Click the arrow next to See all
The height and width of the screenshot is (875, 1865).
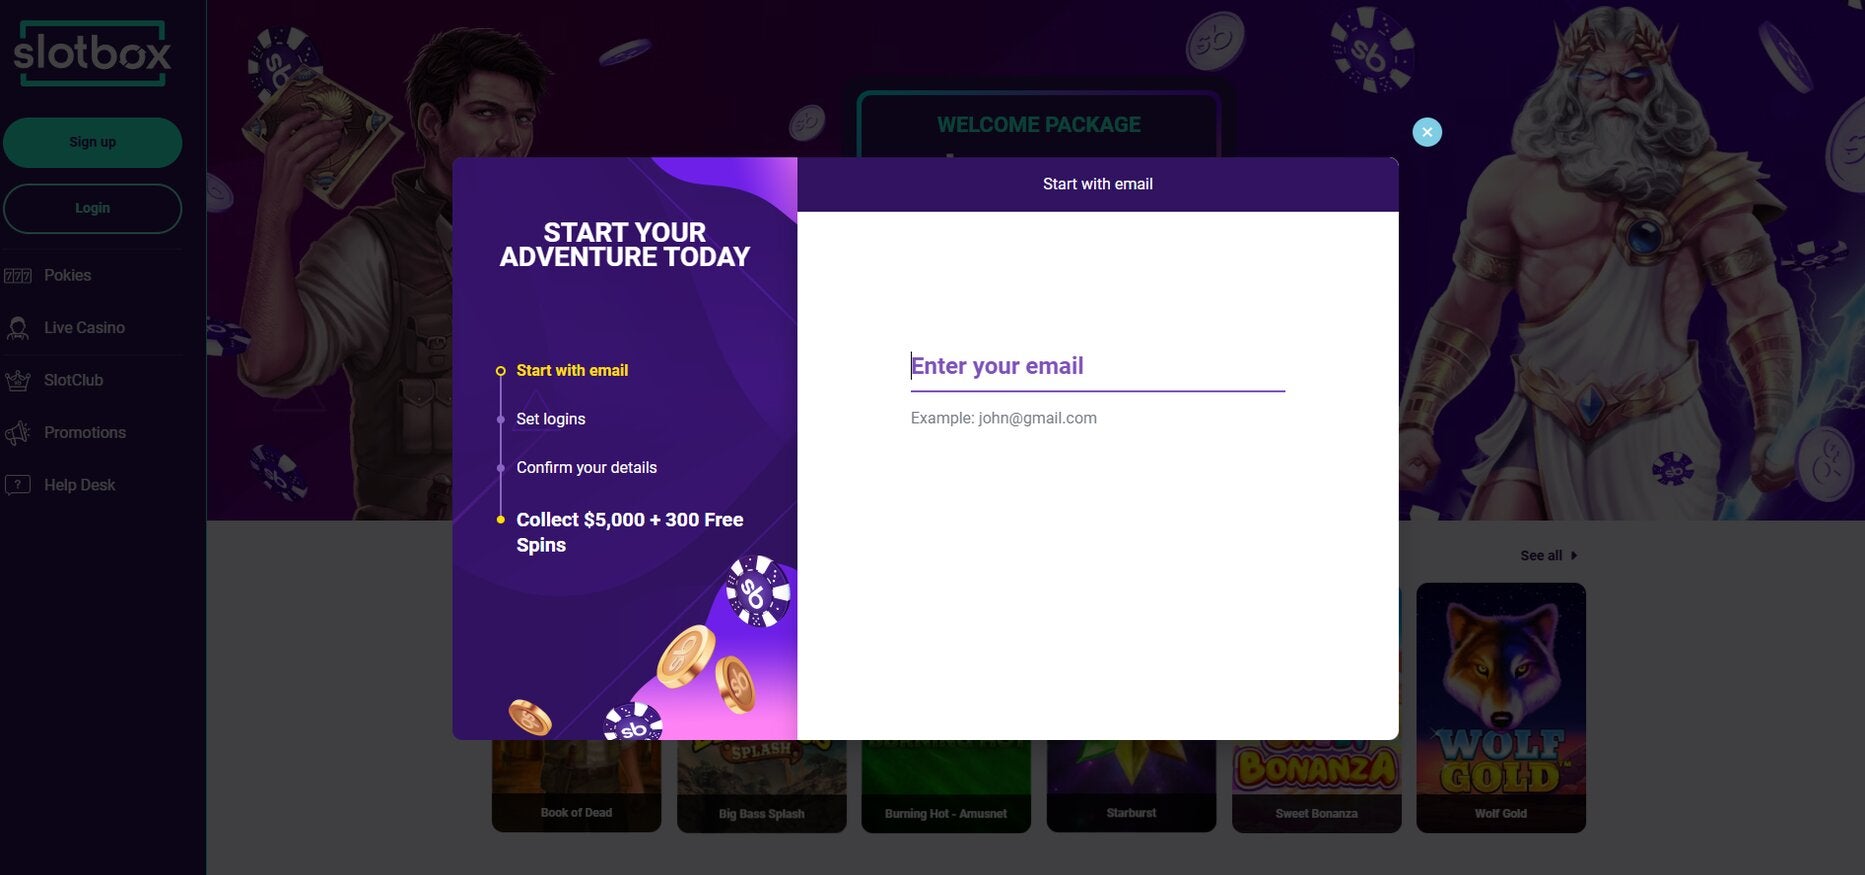1574,556
